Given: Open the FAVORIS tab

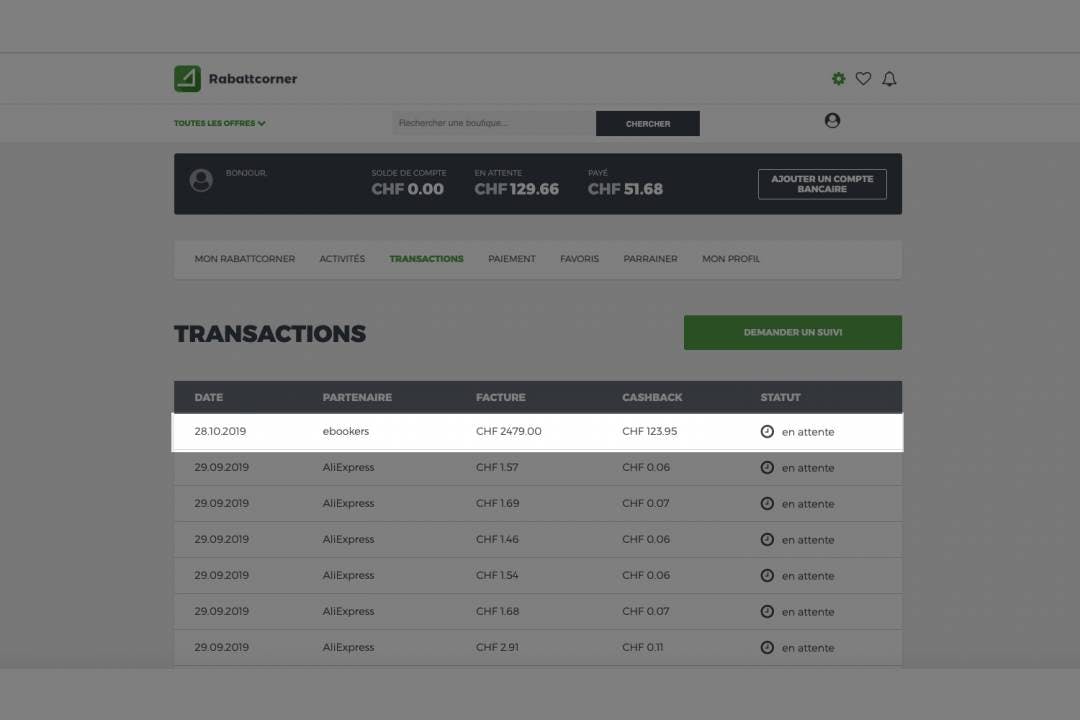Looking at the screenshot, I should tap(579, 258).
